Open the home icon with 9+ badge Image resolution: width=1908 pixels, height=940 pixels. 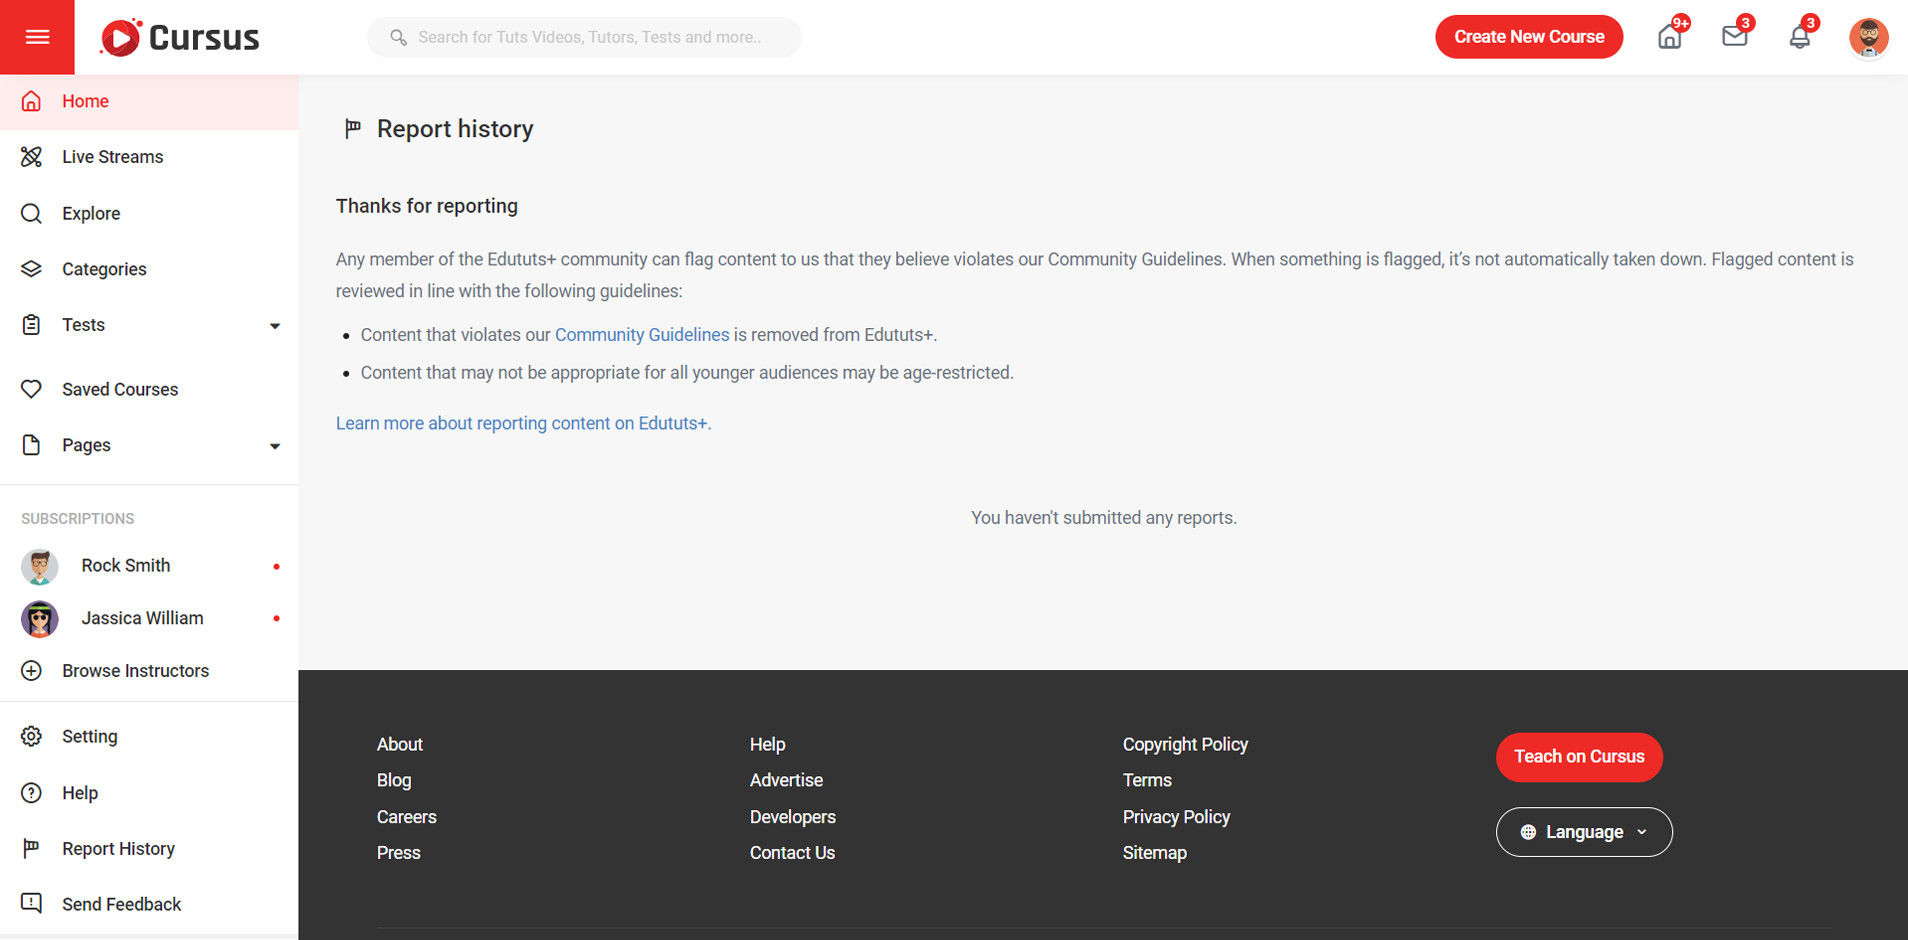[1669, 37]
